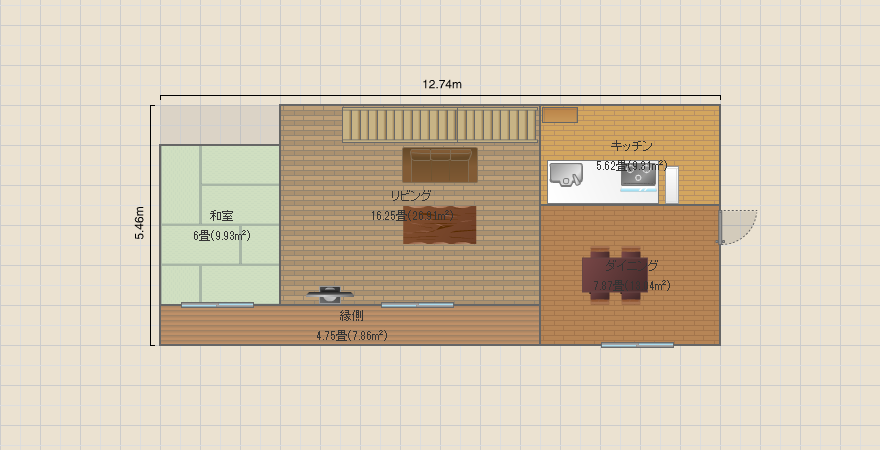880x450 pixels.
Task: Select the white refrigerator beside the kitchen counter
Action: [x=672, y=185]
